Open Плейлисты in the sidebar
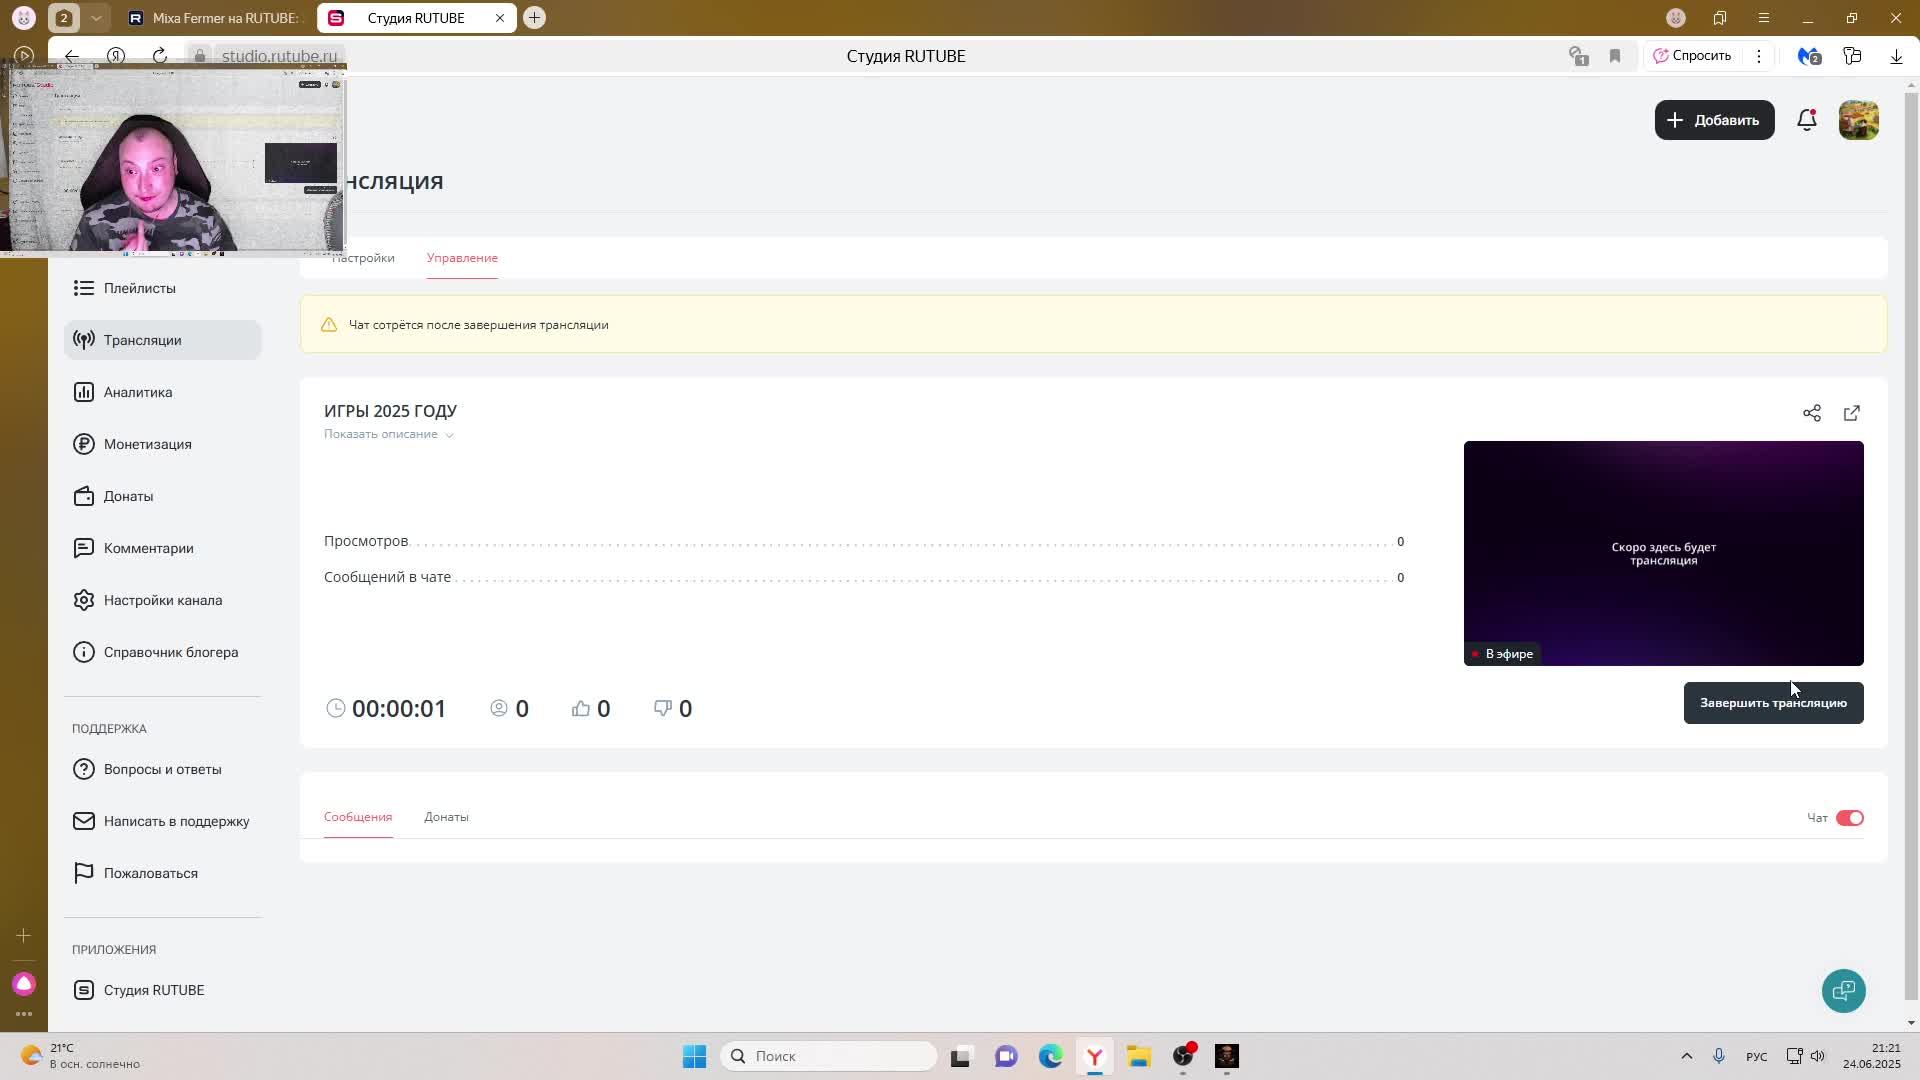The height and width of the screenshot is (1080, 1920). pos(139,288)
